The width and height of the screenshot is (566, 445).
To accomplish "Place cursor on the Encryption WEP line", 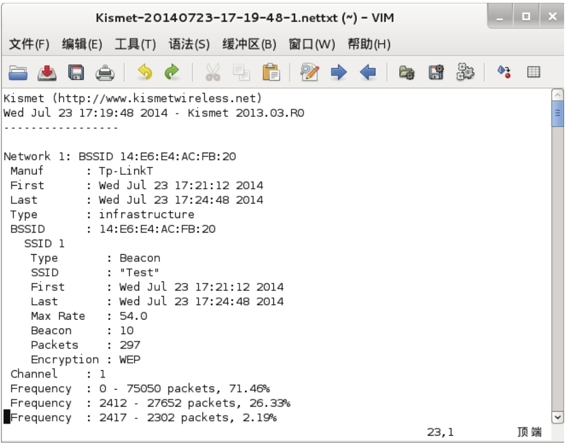I will (86, 359).
